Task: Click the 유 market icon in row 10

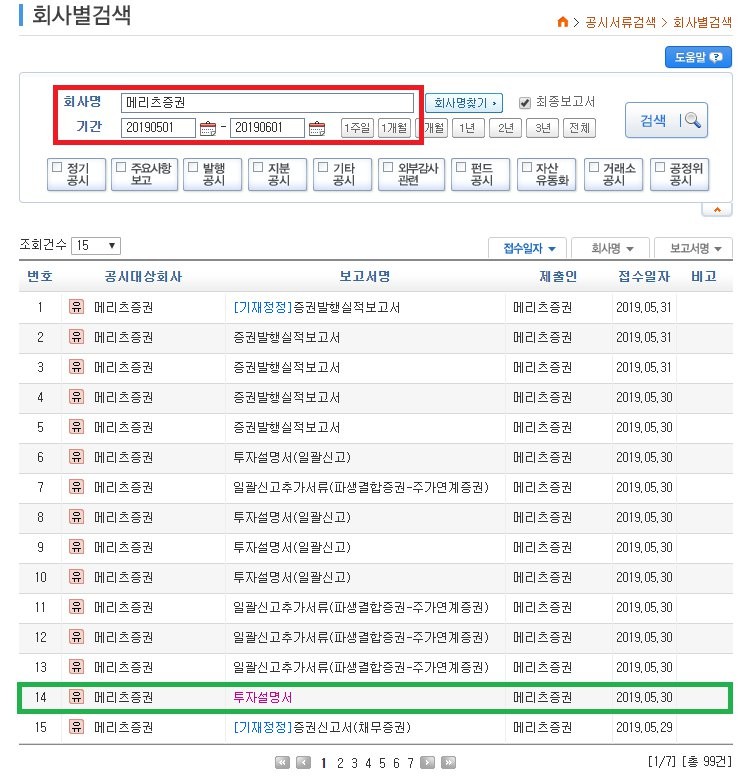Action: tap(76, 577)
